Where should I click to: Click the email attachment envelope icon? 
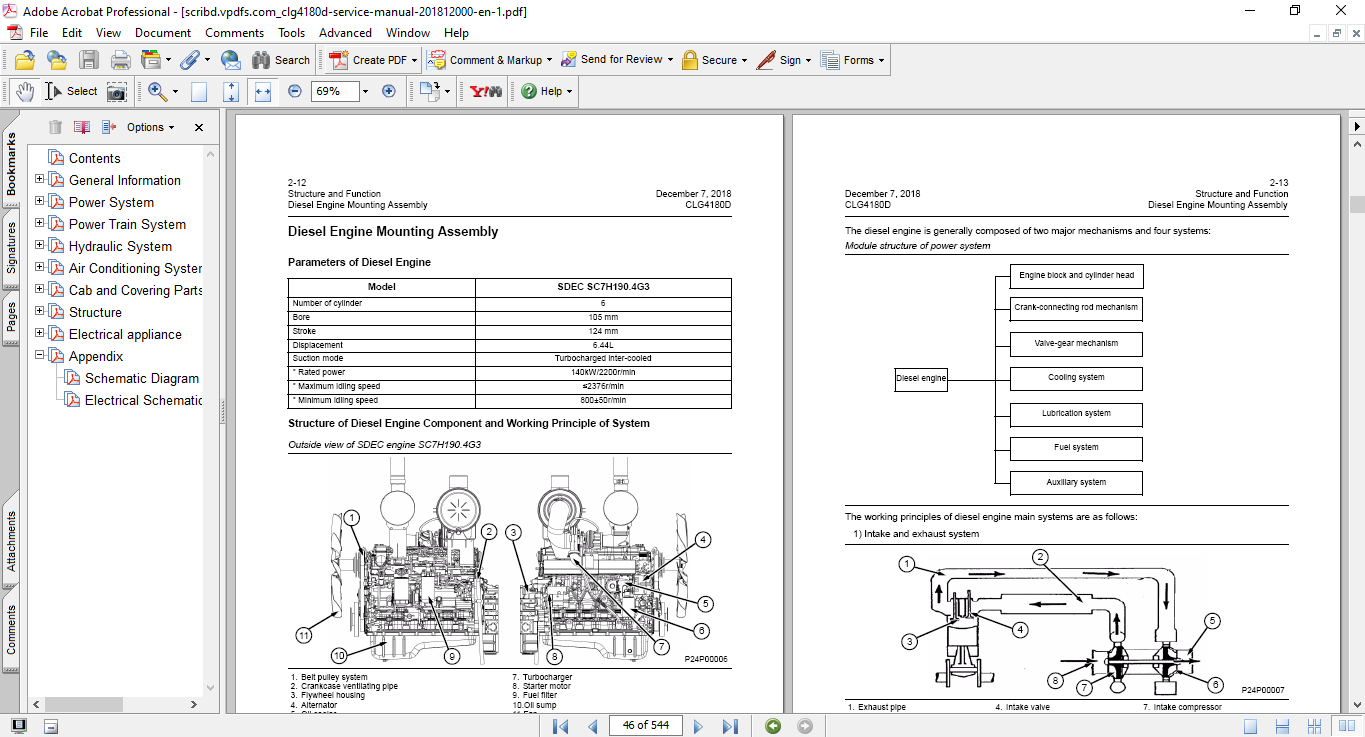tap(231, 60)
